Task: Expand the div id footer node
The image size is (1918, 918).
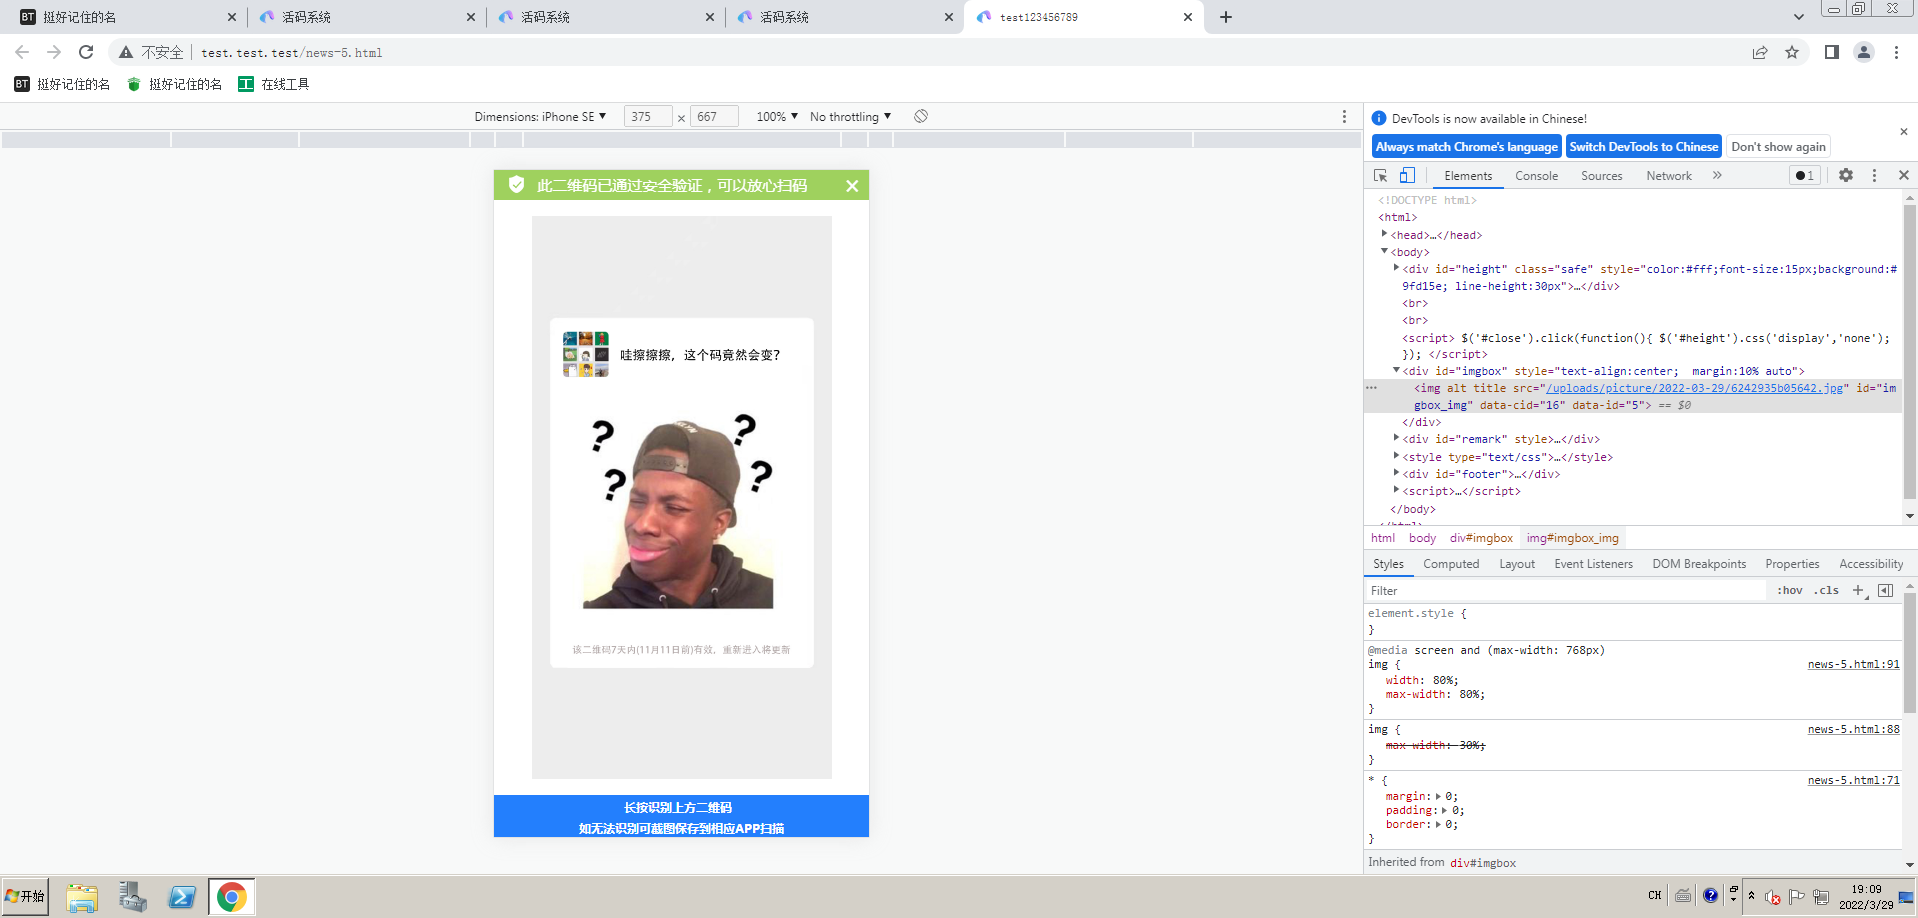Action: coord(1396,473)
